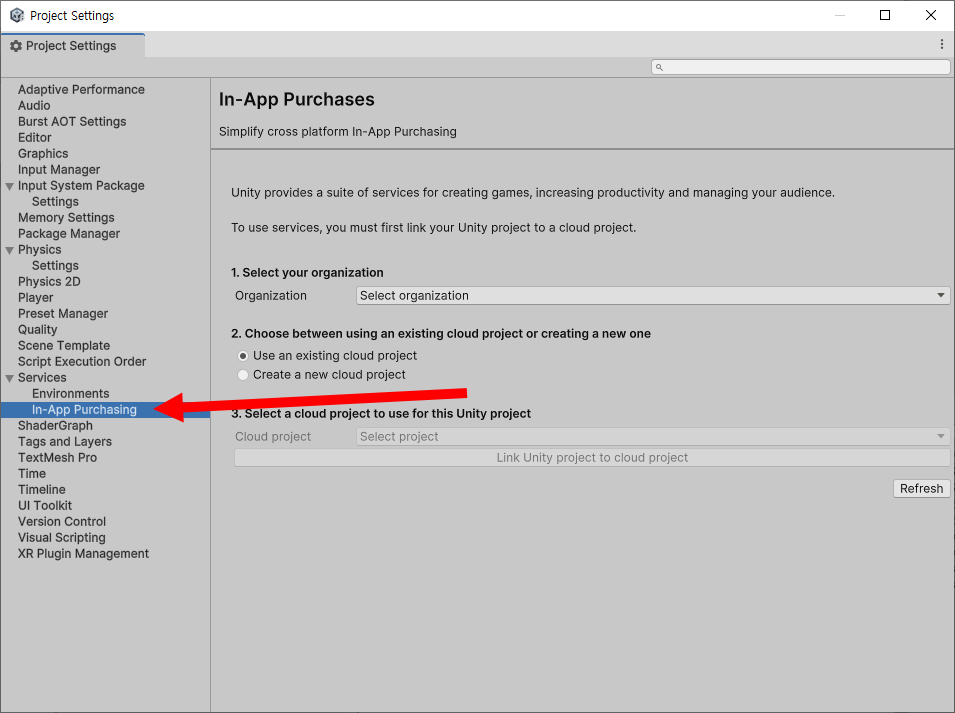The width and height of the screenshot is (955, 713).
Task: Open XR Plugin Management settings
Action: point(83,553)
